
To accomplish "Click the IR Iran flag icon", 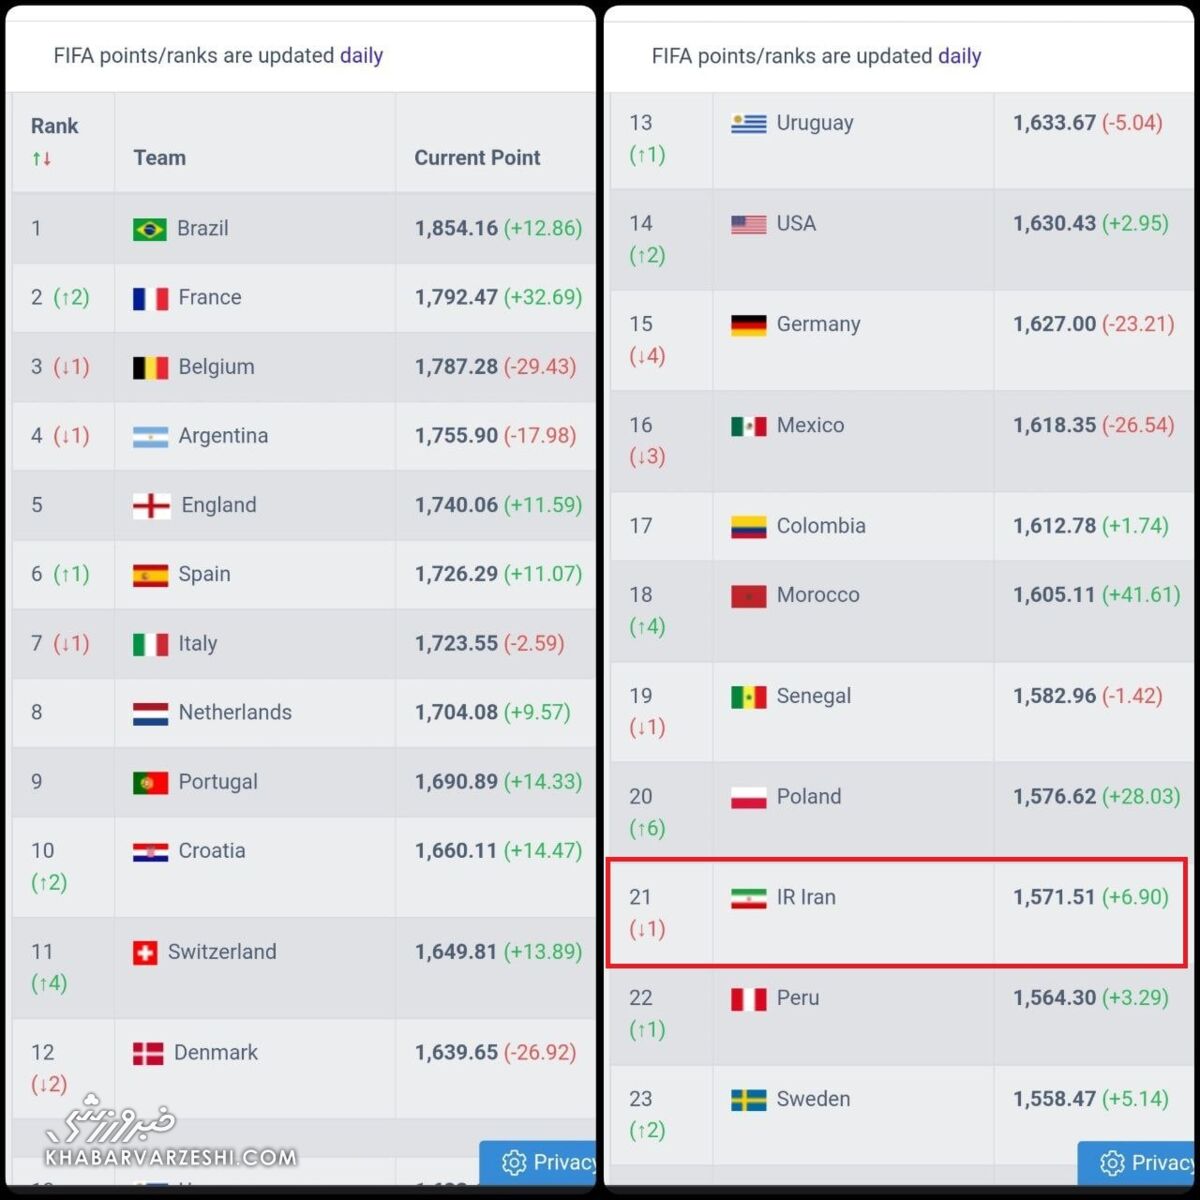I will [748, 898].
